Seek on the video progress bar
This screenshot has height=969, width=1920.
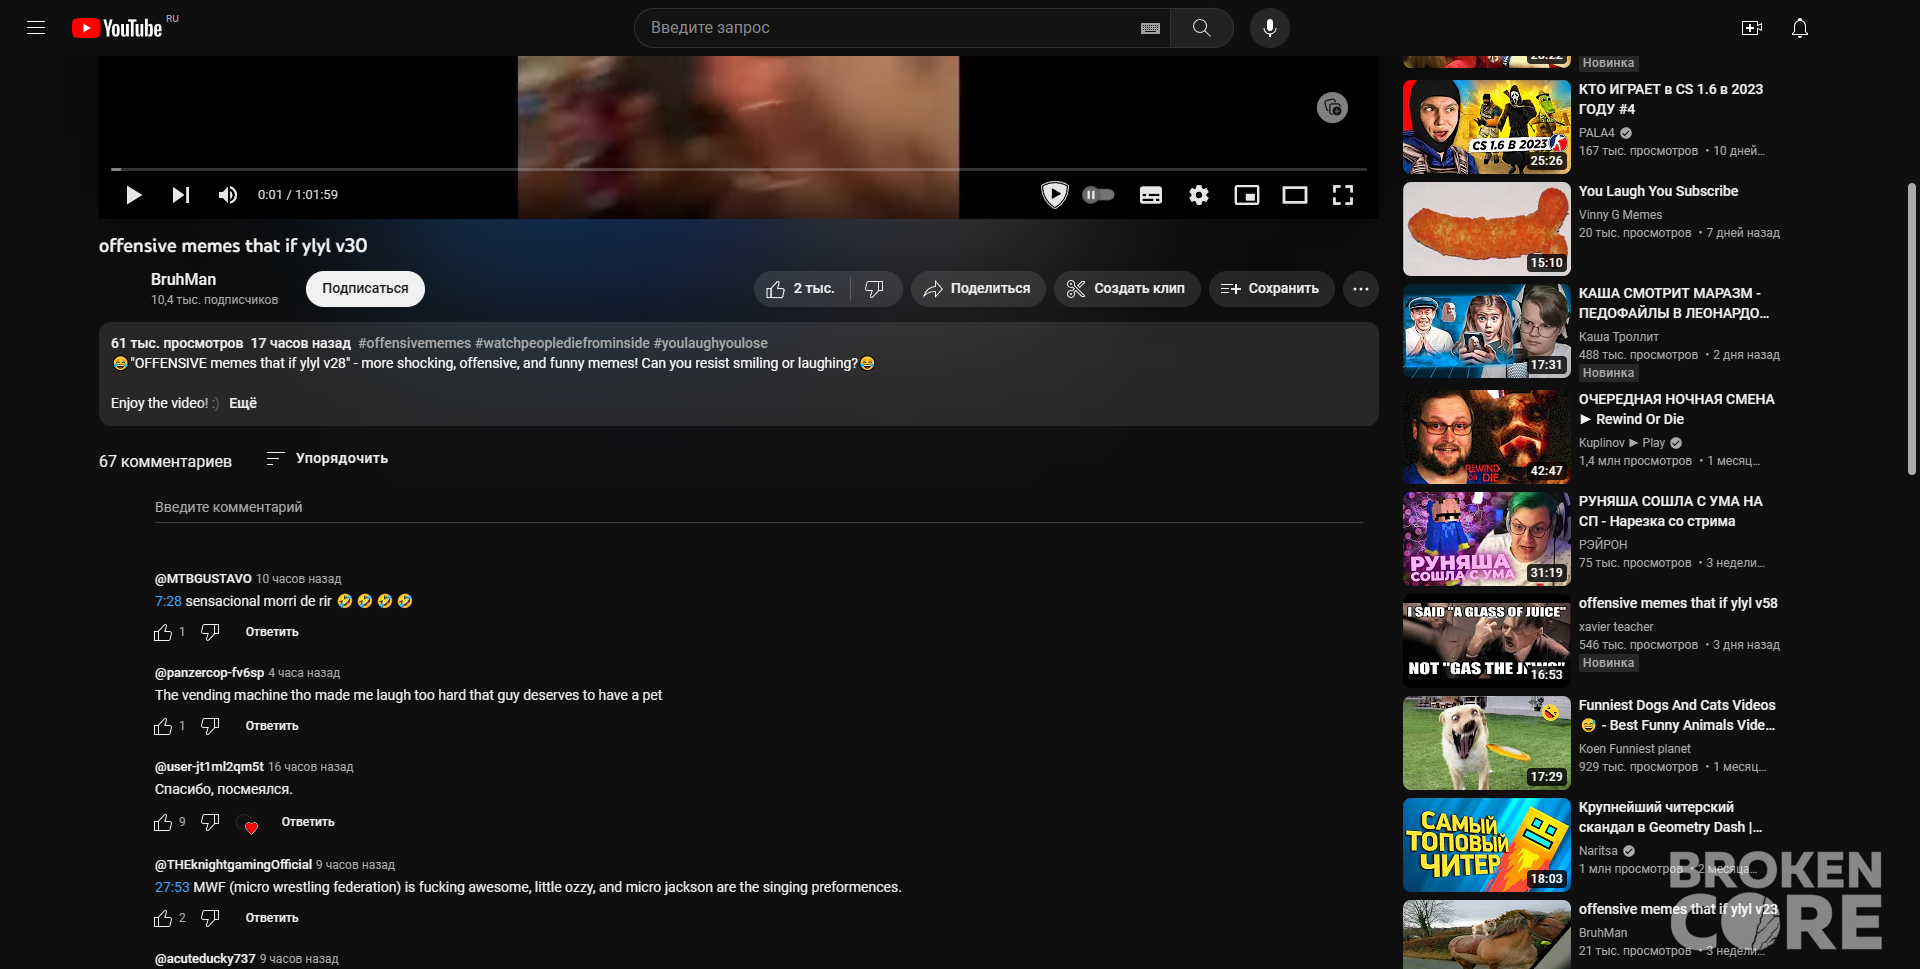point(738,169)
